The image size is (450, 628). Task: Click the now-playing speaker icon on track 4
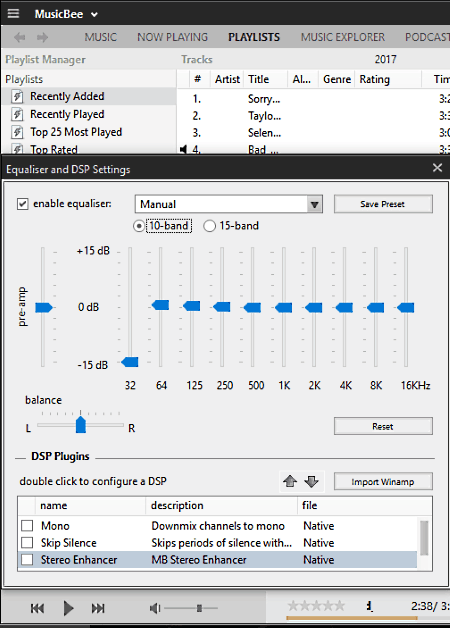tap(183, 149)
